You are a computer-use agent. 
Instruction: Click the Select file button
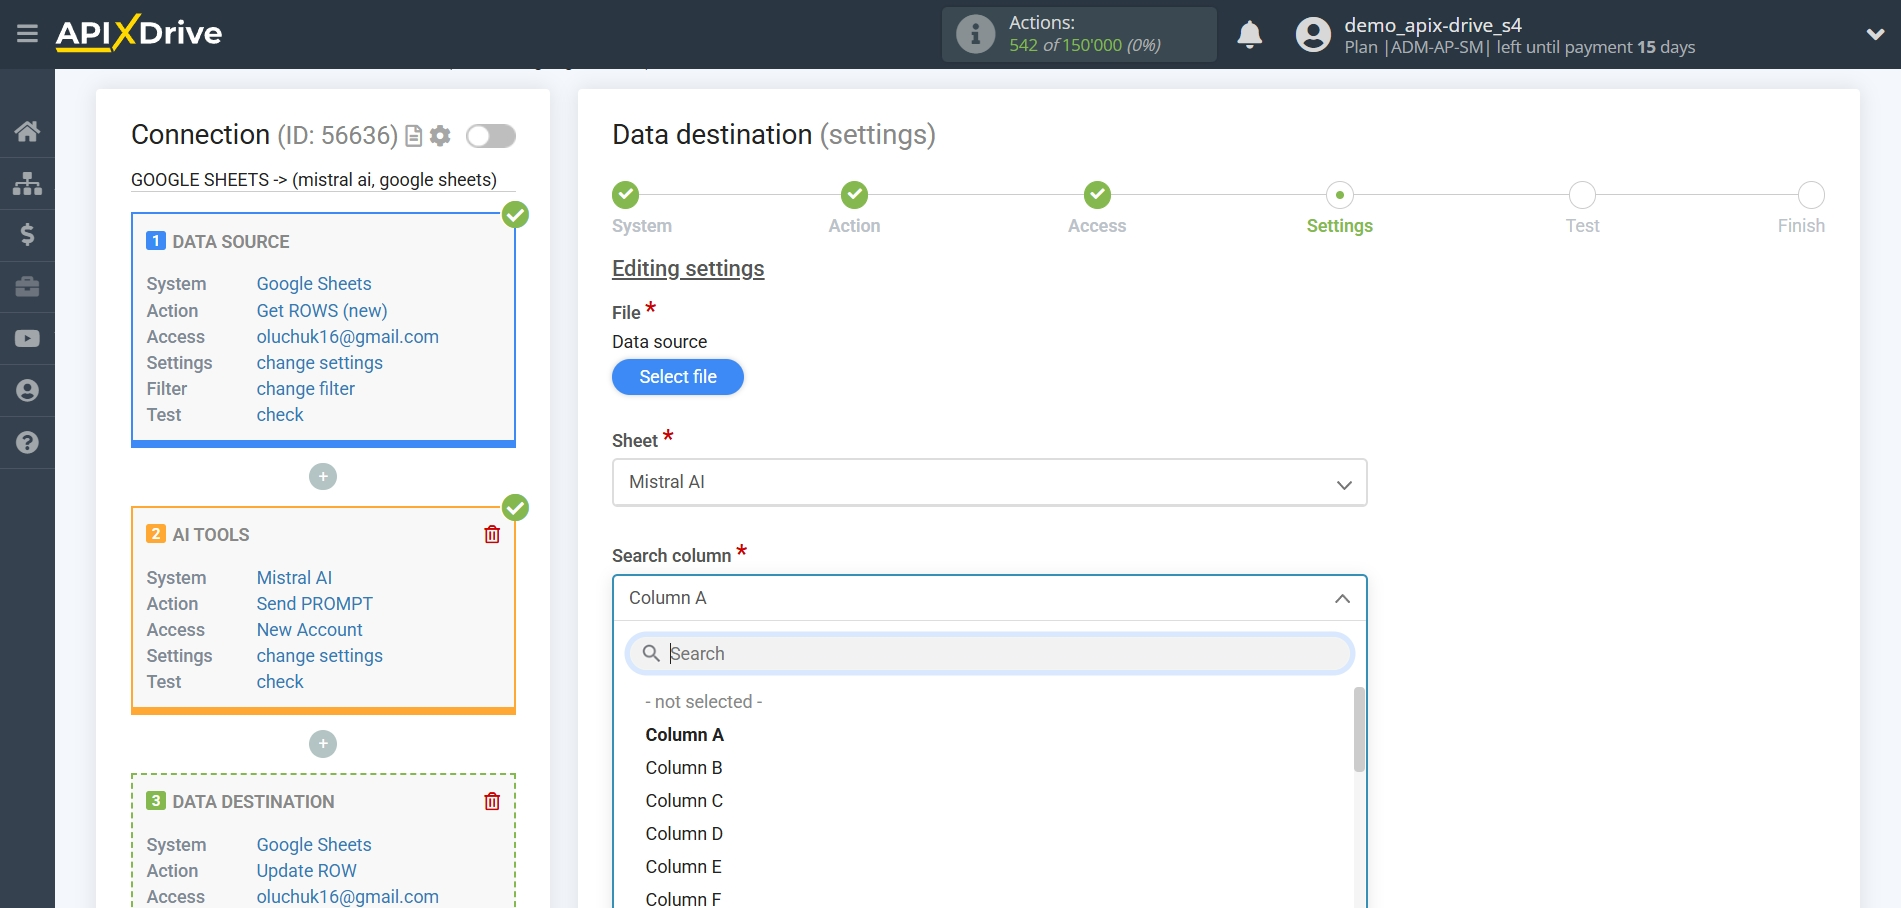[x=677, y=377]
